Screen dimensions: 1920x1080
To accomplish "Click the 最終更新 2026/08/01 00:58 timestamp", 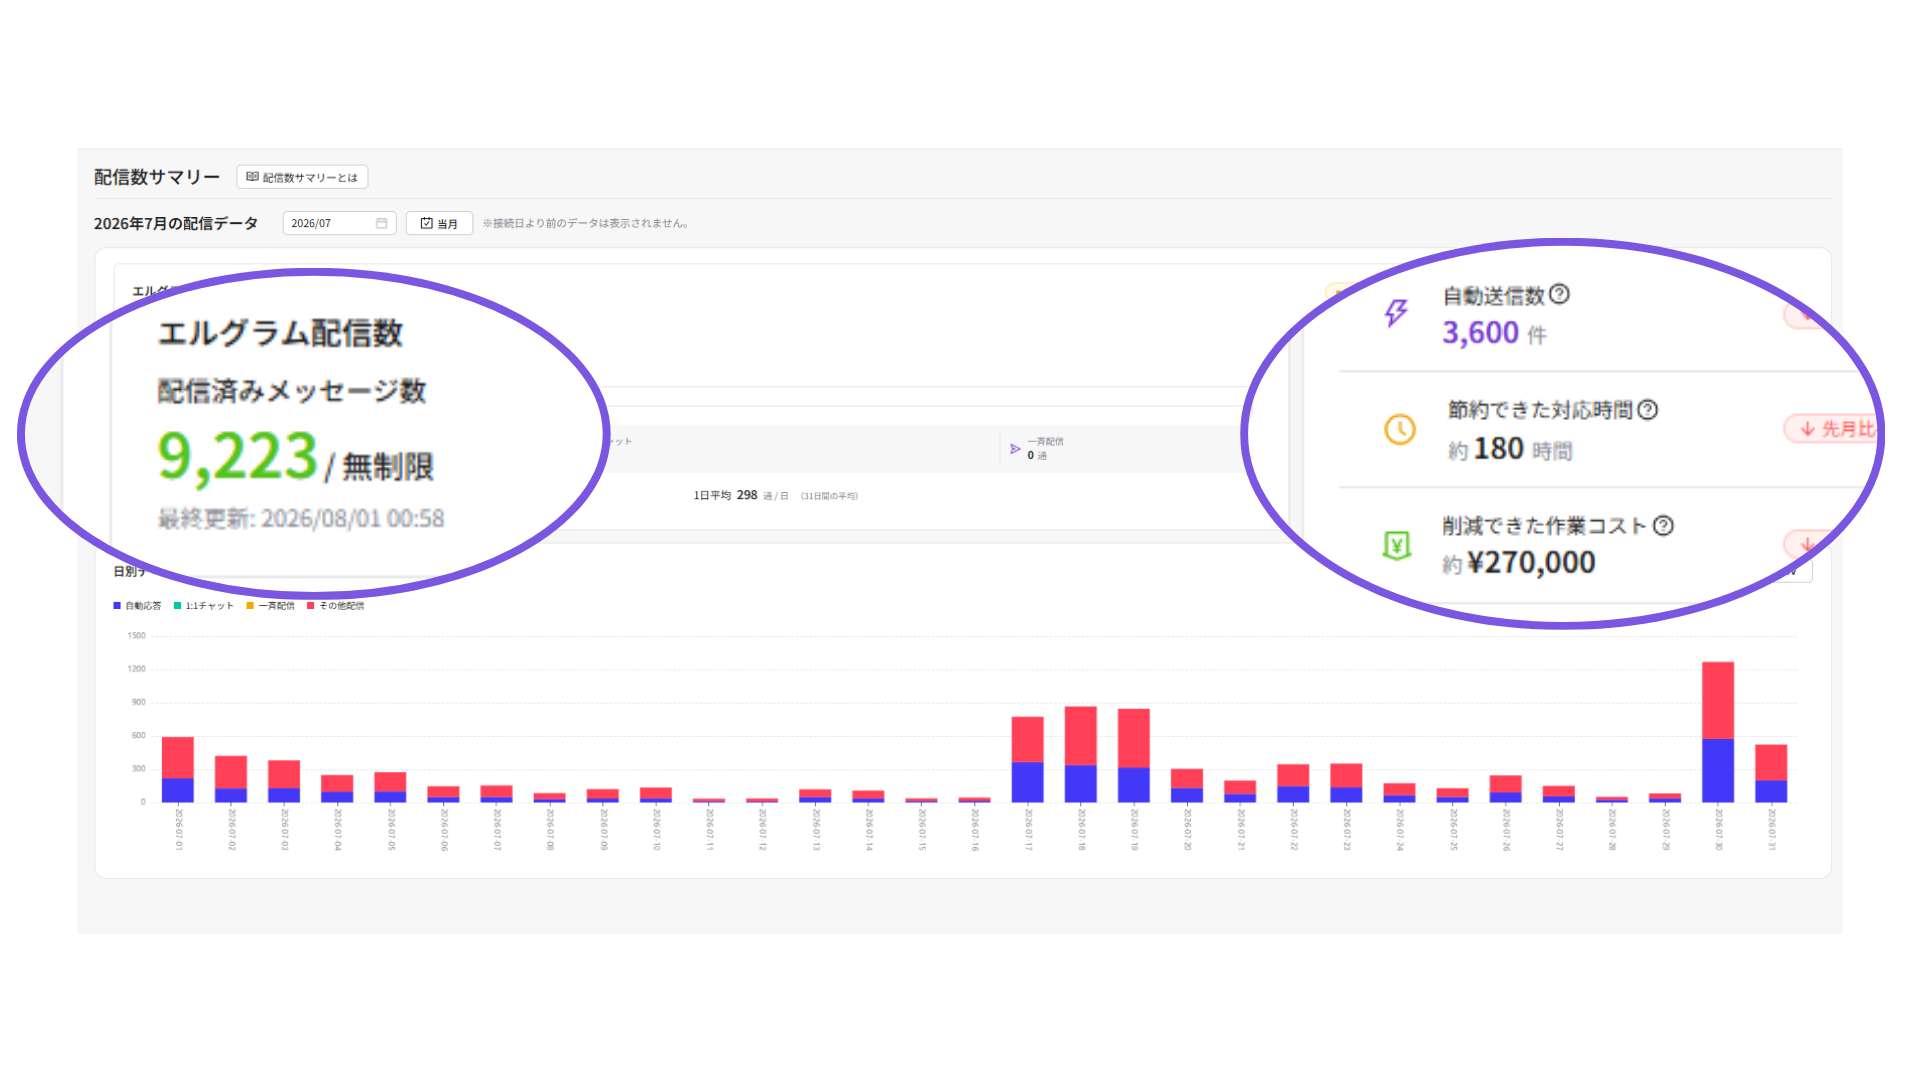I will (301, 518).
